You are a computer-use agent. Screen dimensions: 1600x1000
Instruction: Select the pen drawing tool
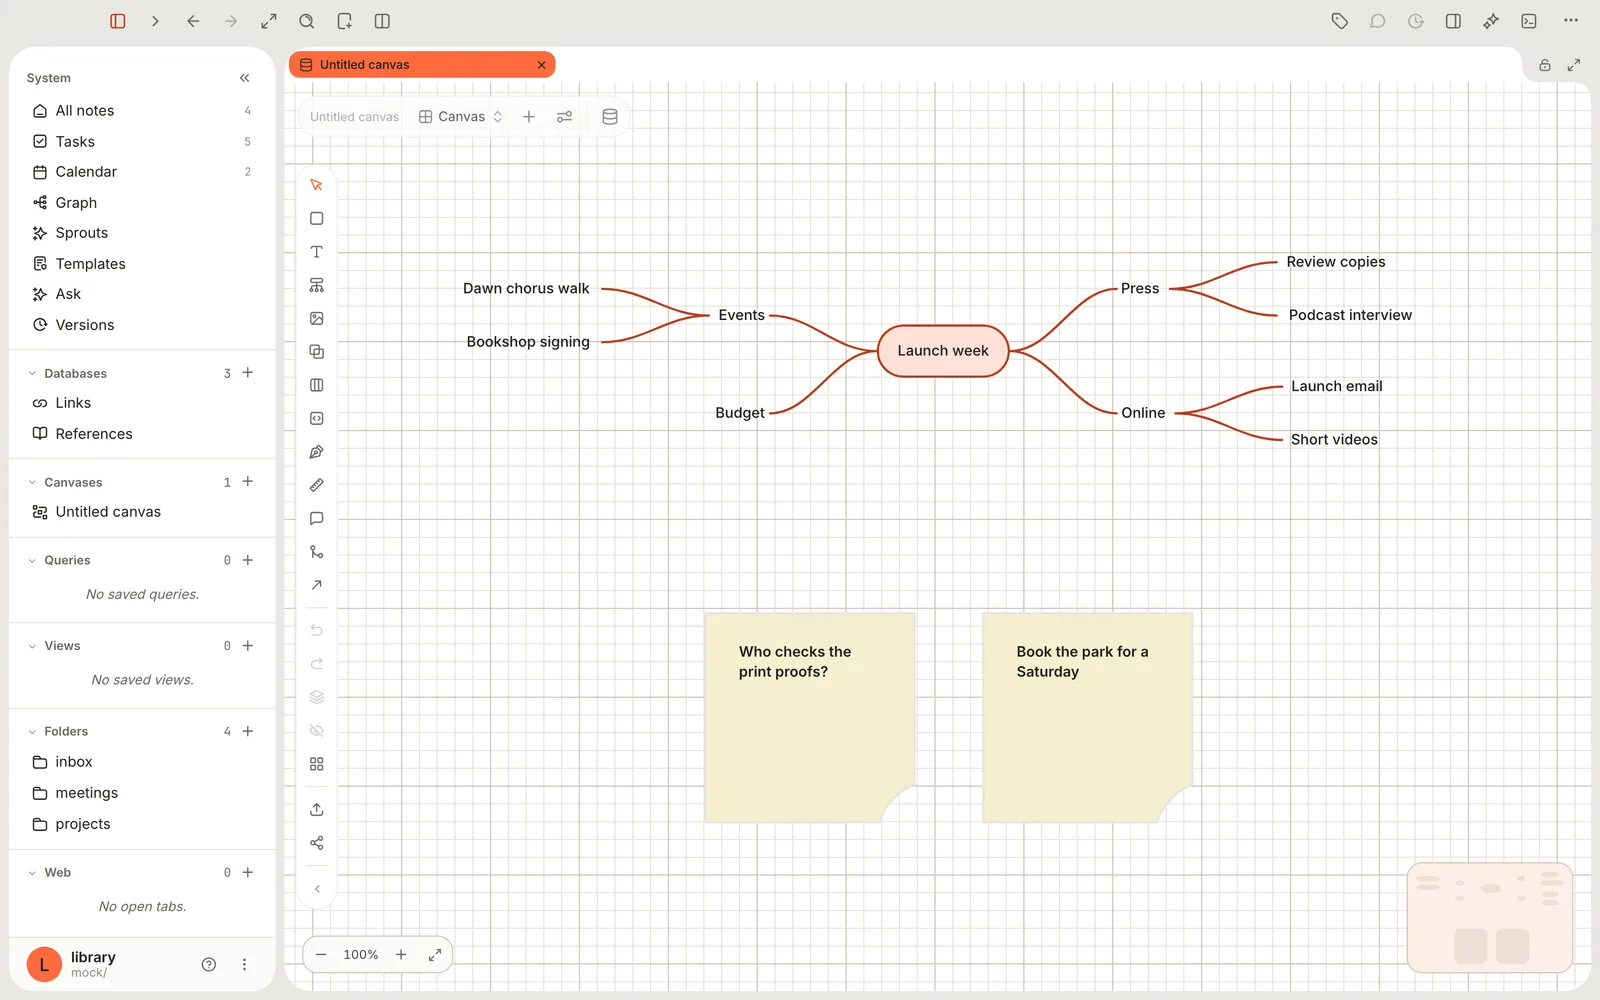click(x=317, y=452)
